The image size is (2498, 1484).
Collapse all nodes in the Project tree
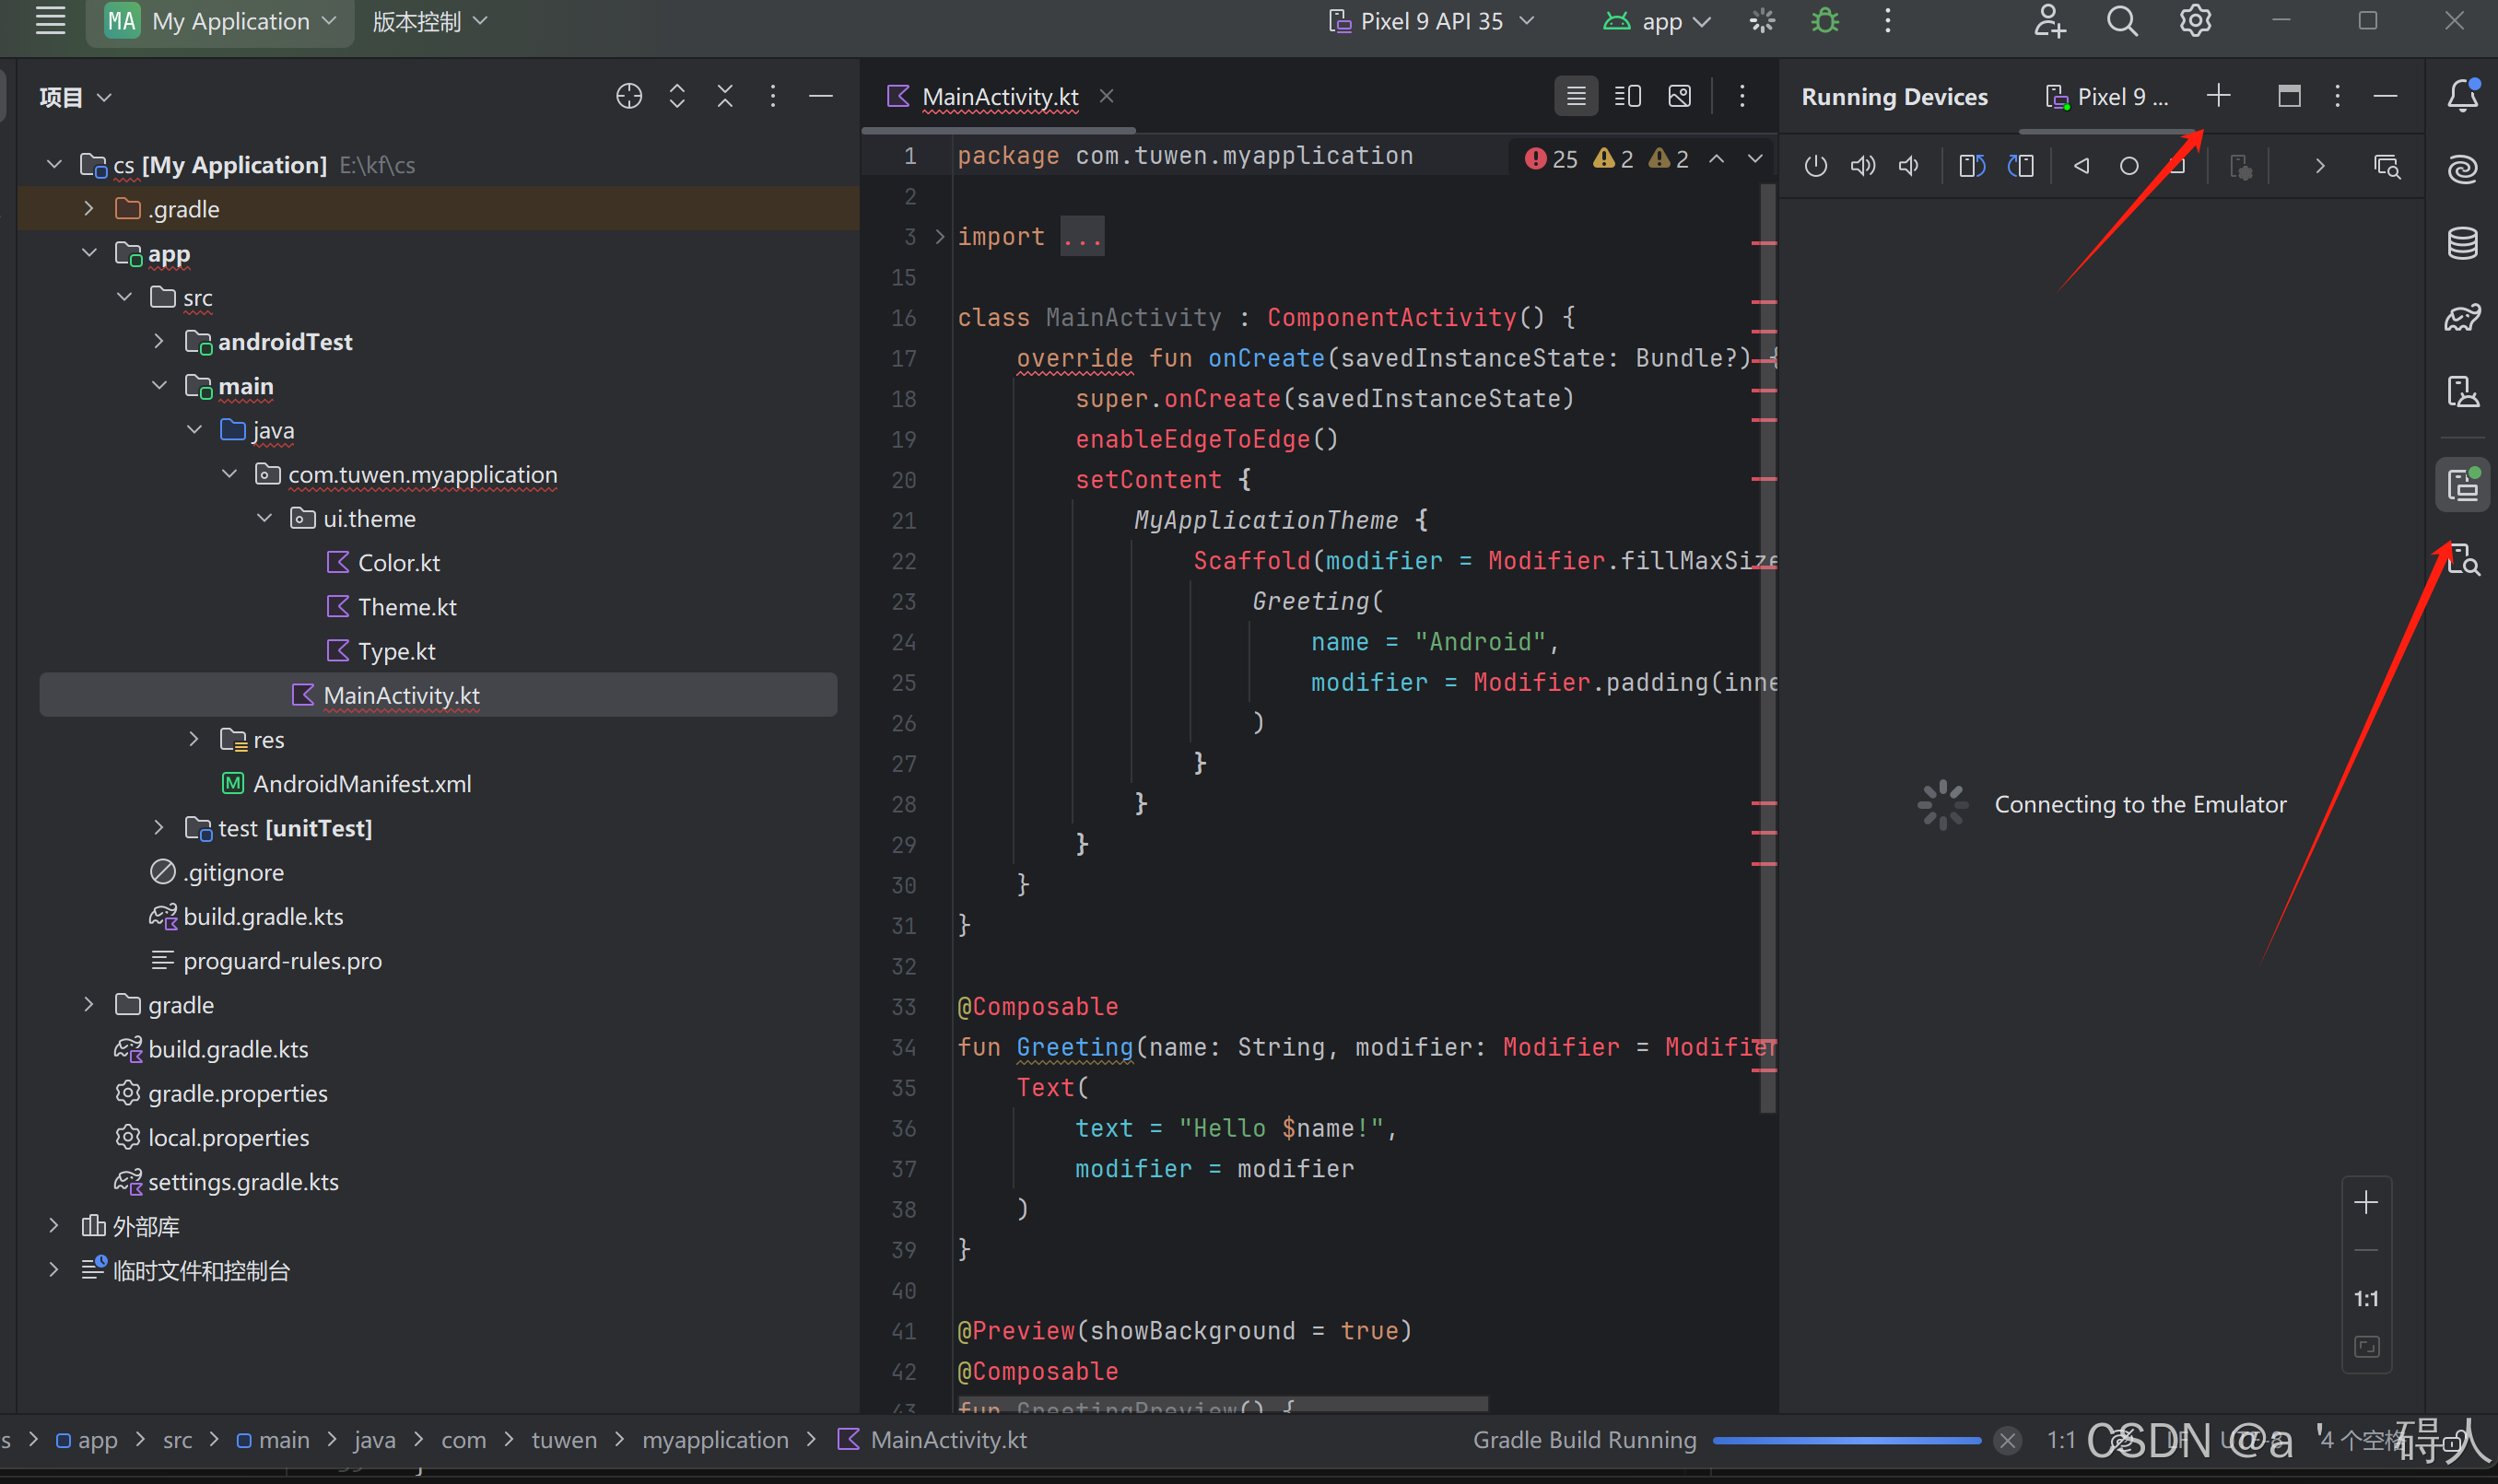pyautogui.click(x=725, y=96)
